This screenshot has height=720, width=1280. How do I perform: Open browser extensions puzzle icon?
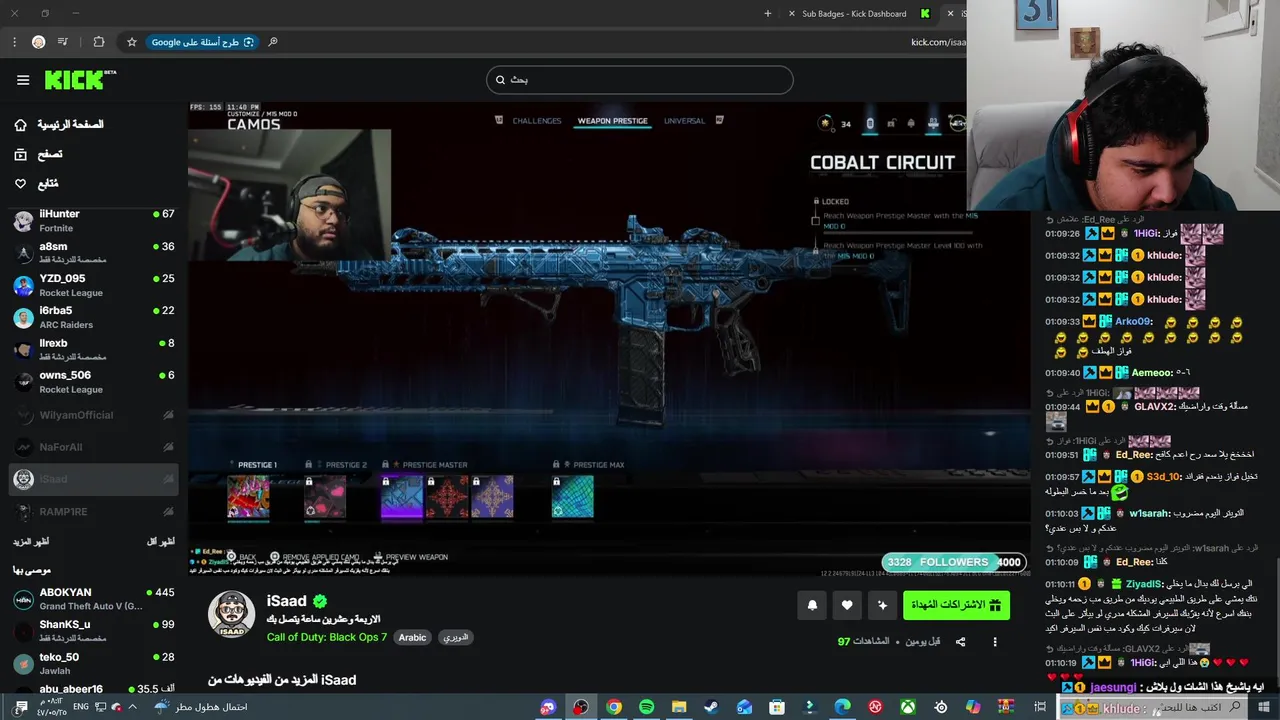point(98,42)
